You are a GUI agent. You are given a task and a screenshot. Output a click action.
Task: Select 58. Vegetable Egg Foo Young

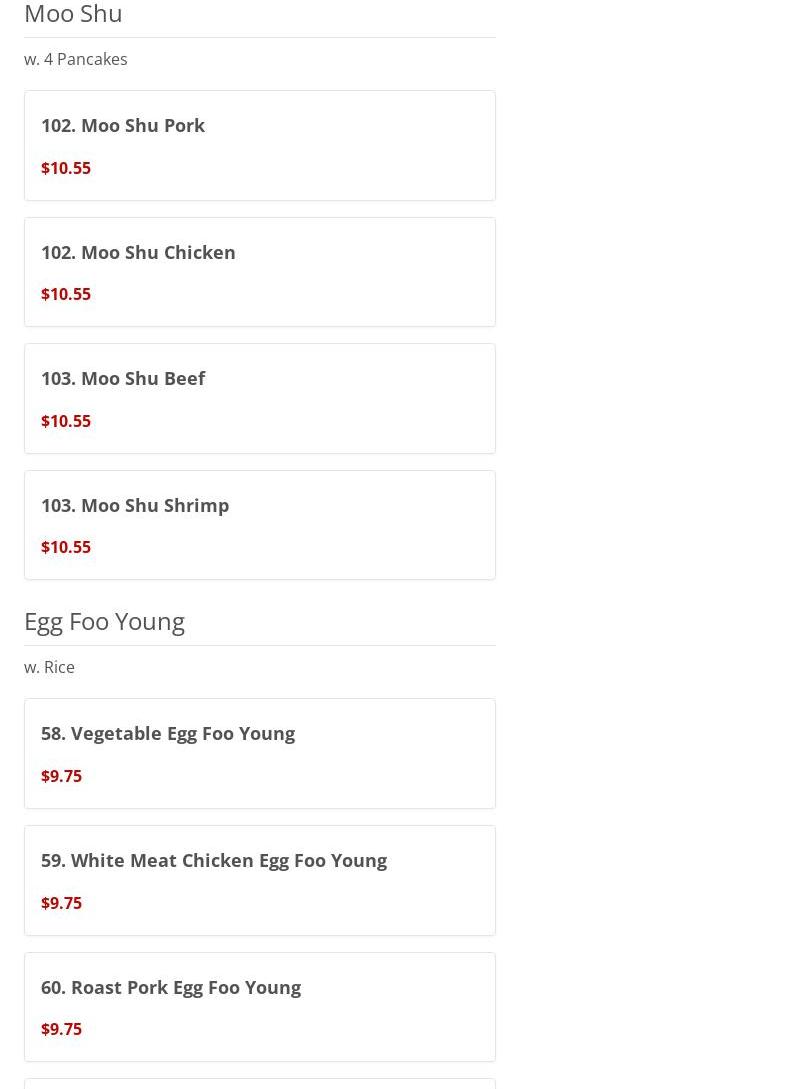click(x=168, y=733)
